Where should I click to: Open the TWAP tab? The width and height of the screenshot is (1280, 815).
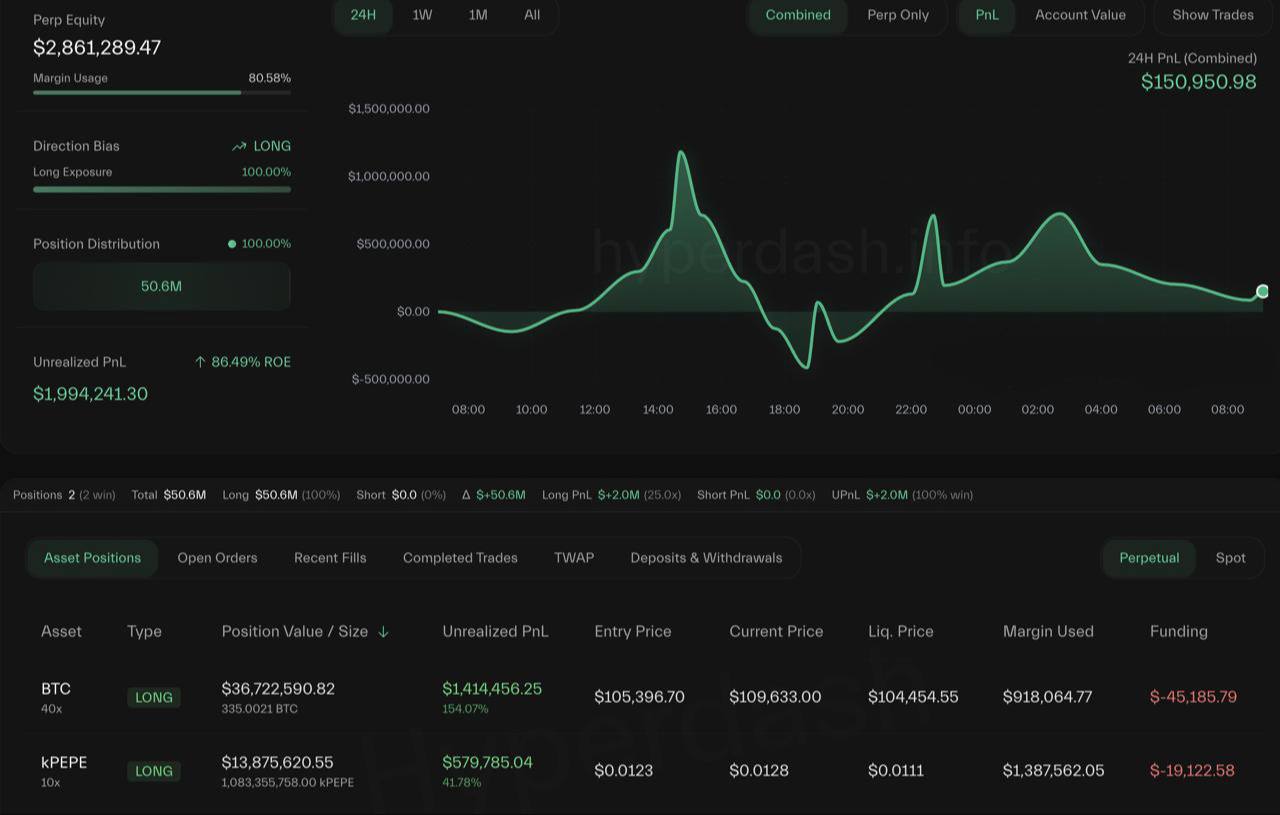coord(574,558)
